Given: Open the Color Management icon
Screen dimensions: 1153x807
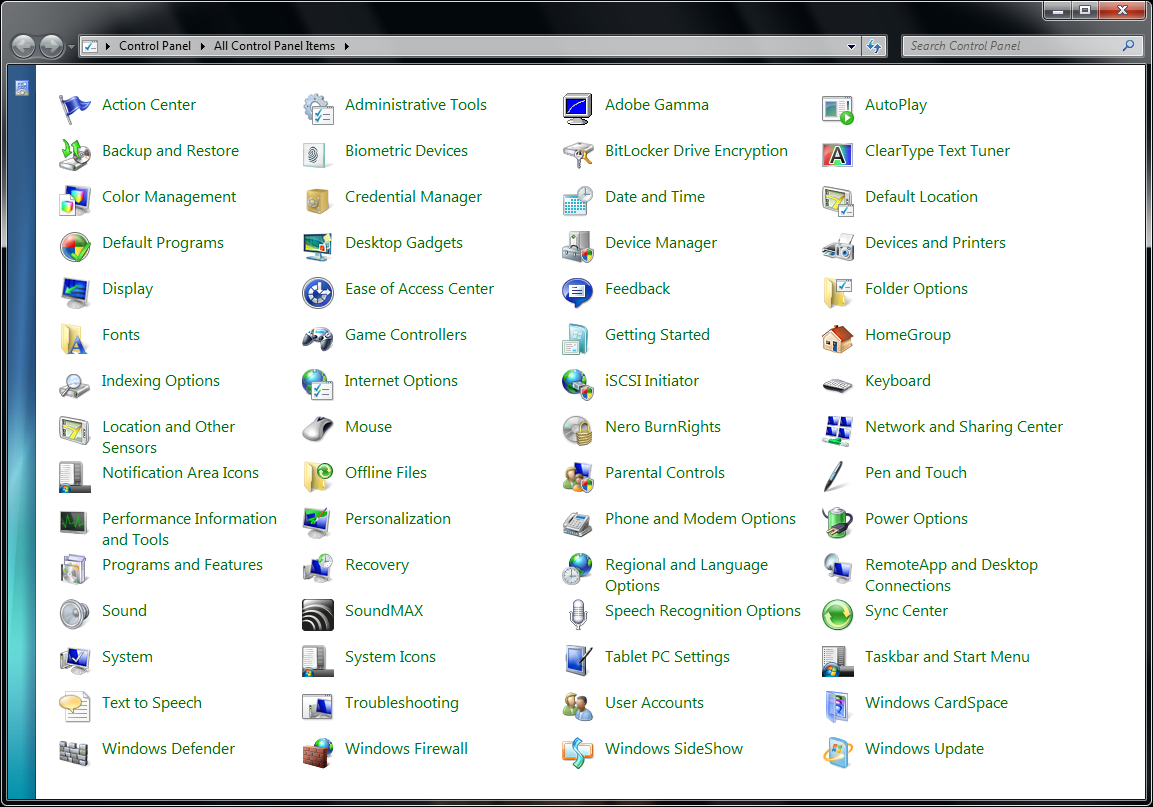Looking at the screenshot, I should click(x=74, y=201).
